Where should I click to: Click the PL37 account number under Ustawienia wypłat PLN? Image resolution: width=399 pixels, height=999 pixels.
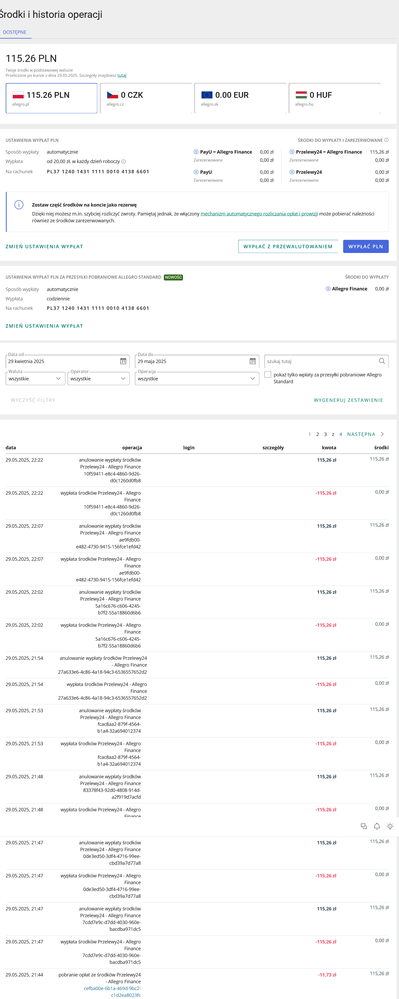(x=98, y=171)
